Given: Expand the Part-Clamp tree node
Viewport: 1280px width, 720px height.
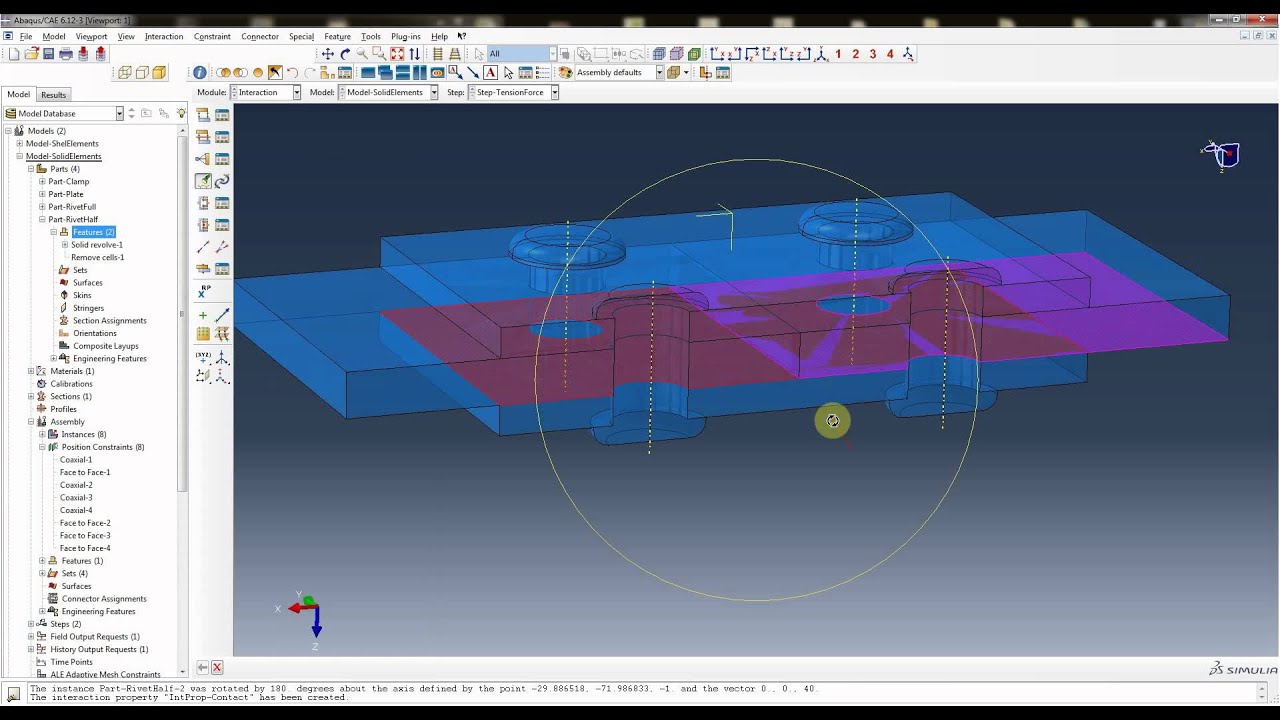Looking at the screenshot, I should 42,182.
